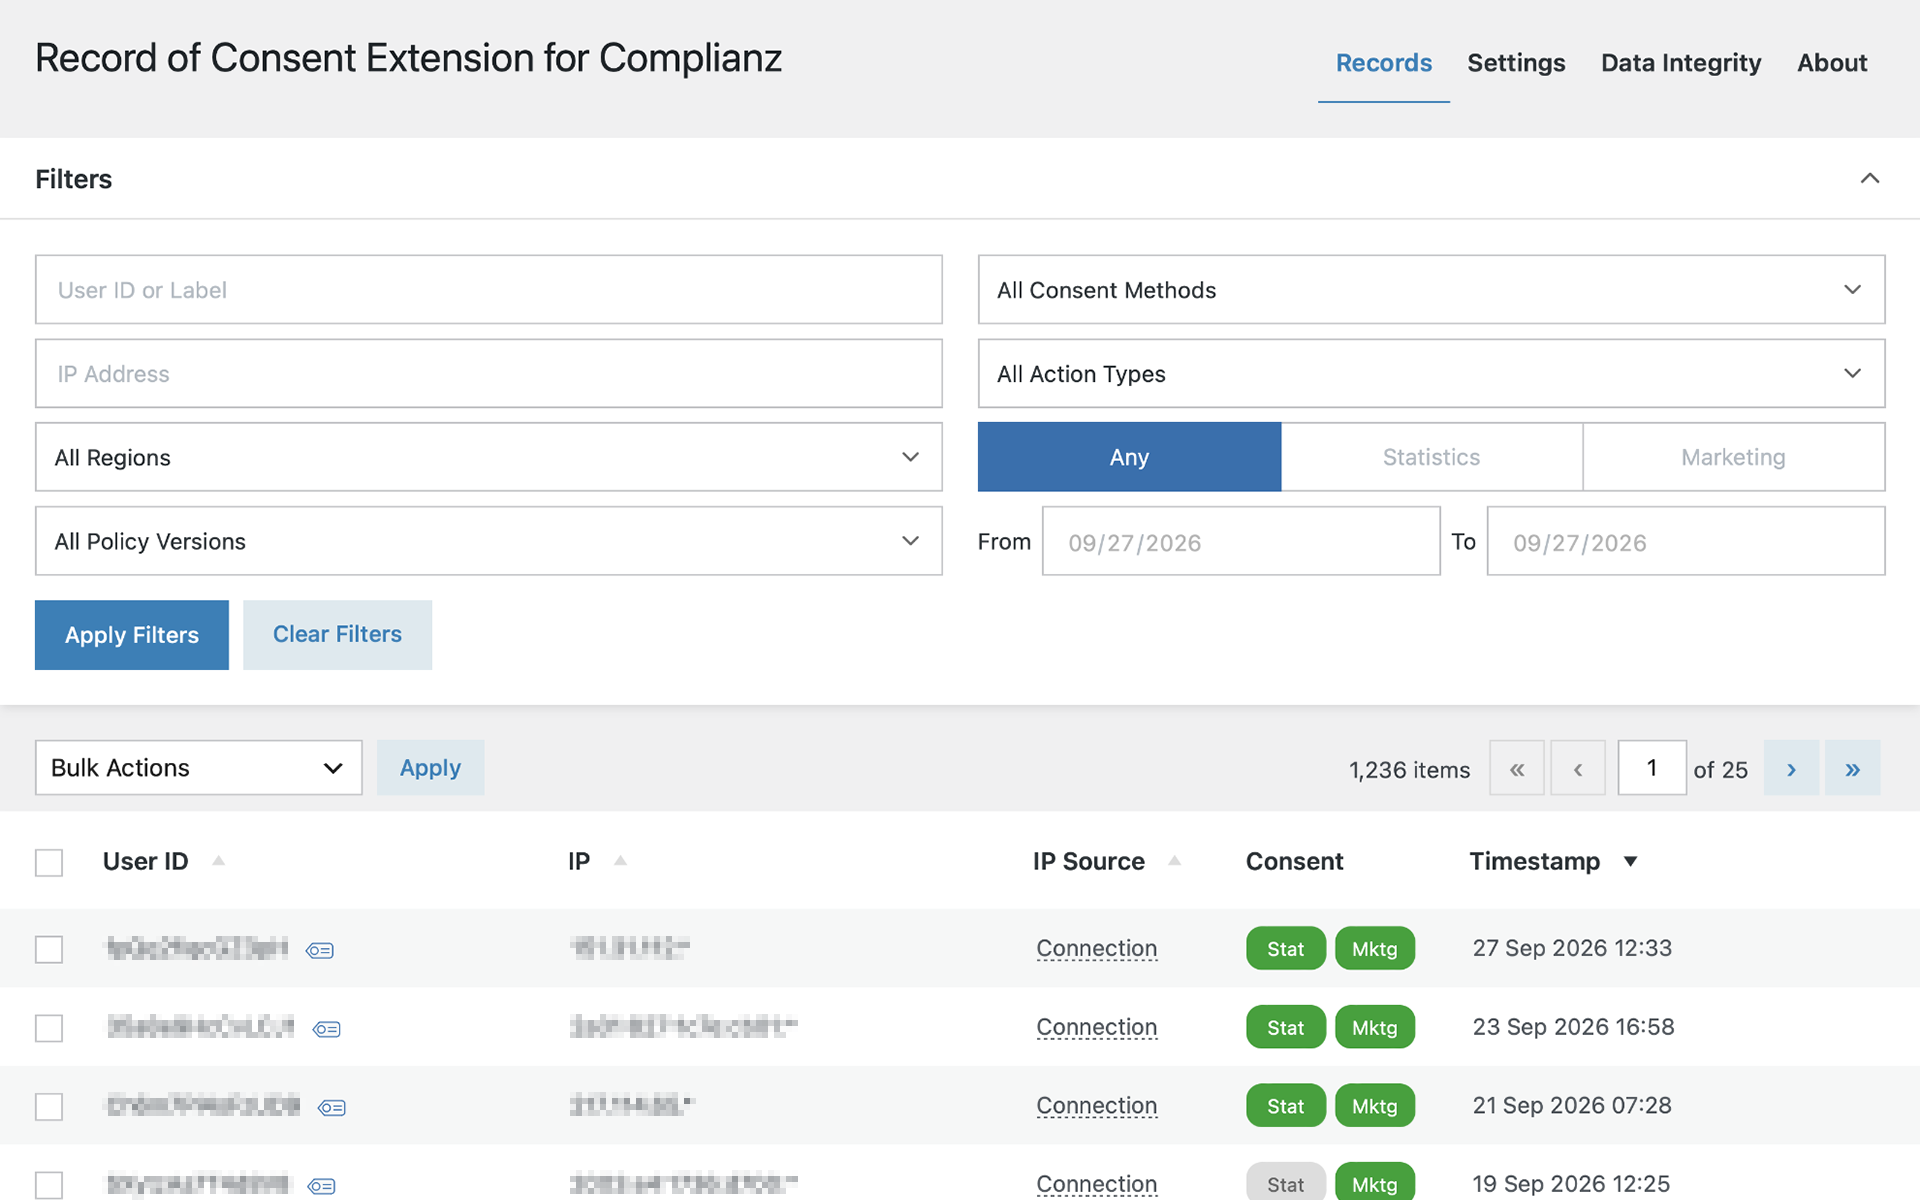Select the Statistics consent toggle
Screen dimensions: 1920x1200
pyautogui.click(x=1431, y=457)
